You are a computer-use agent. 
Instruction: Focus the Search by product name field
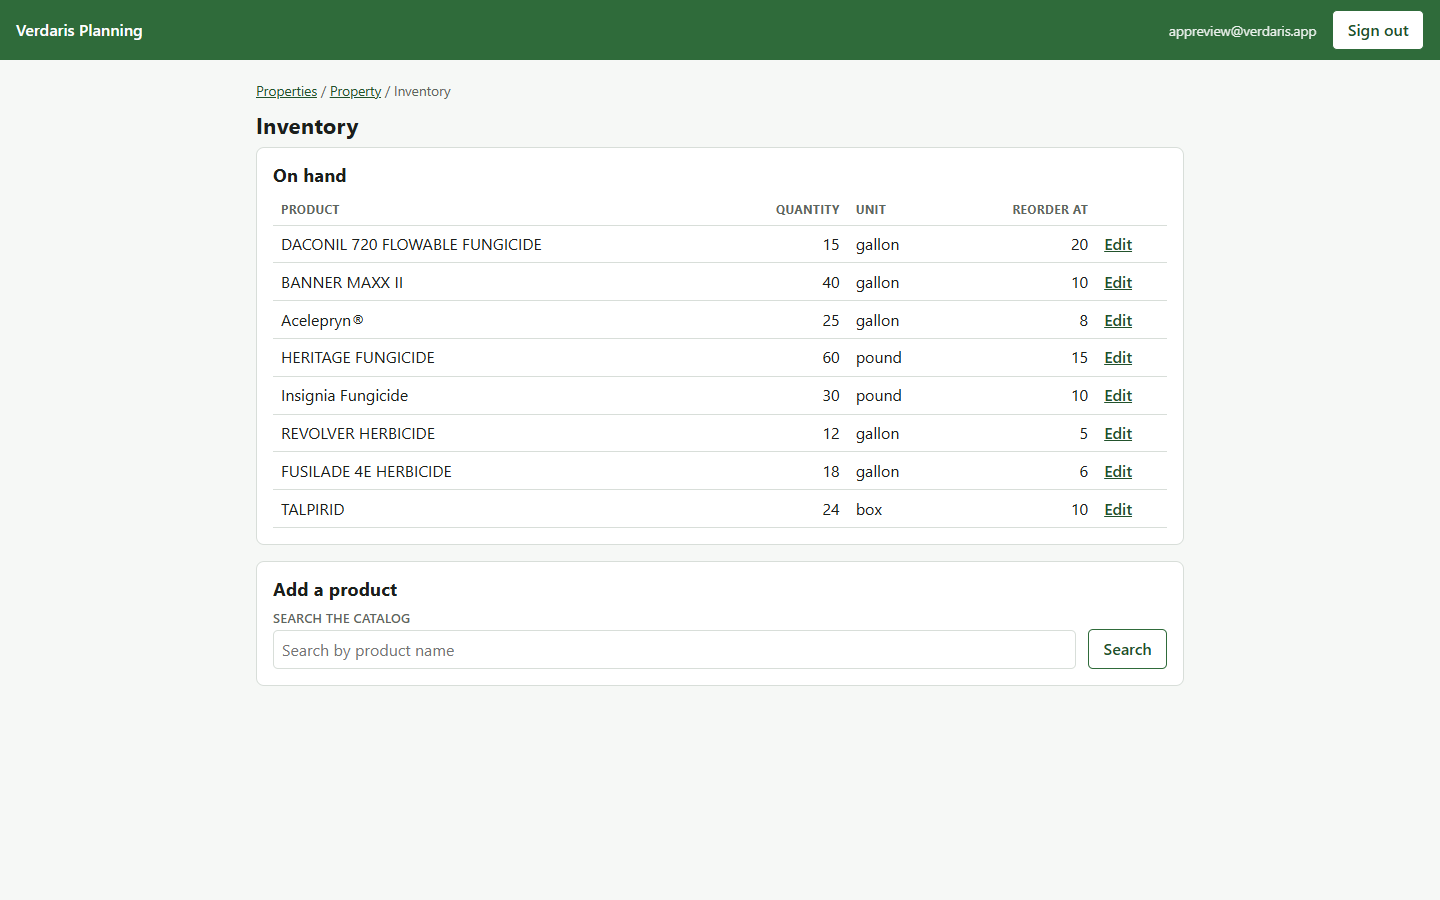(x=674, y=650)
